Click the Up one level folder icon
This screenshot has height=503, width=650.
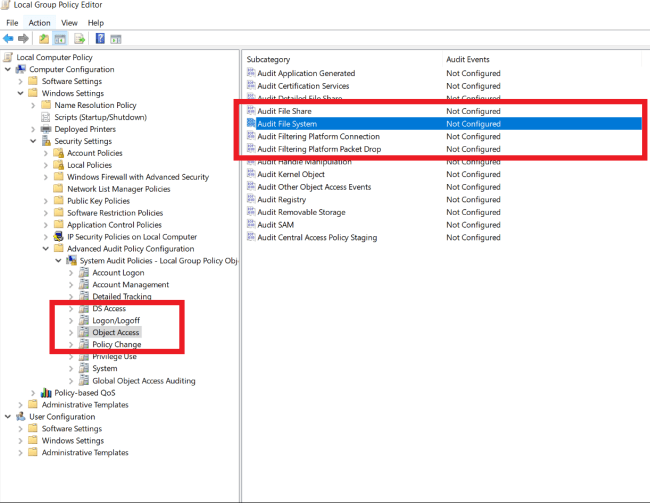tap(44, 39)
